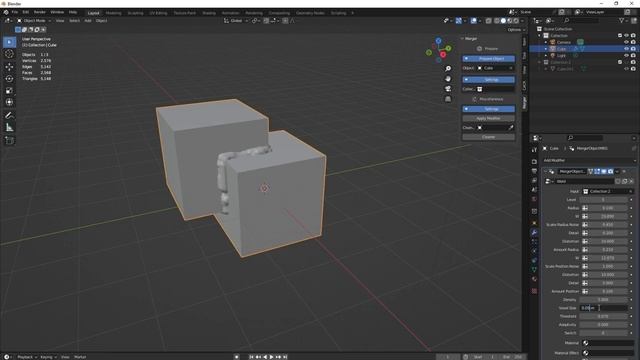Screen dimensions: 640x360
Task: Hide Camera in the outliner viewport
Action: [626, 42]
